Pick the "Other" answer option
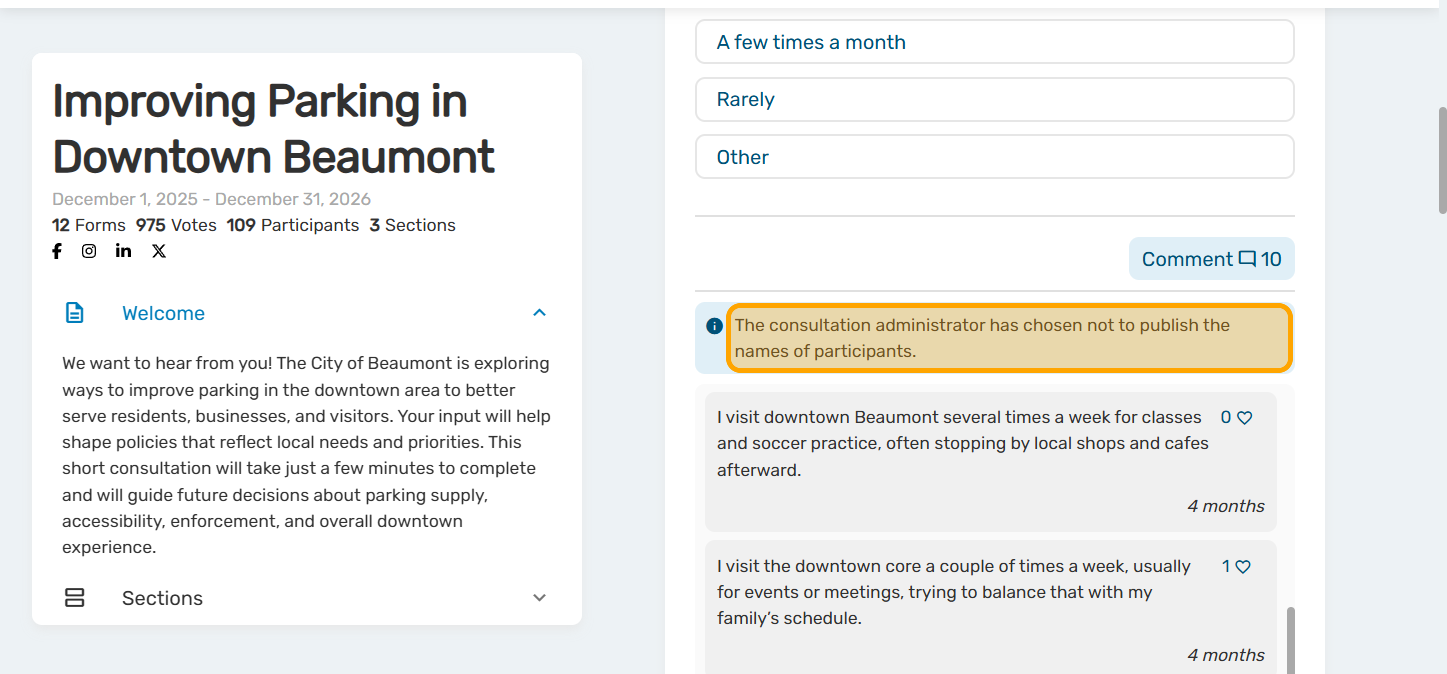This screenshot has width=1447, height=674. [994, 157]
